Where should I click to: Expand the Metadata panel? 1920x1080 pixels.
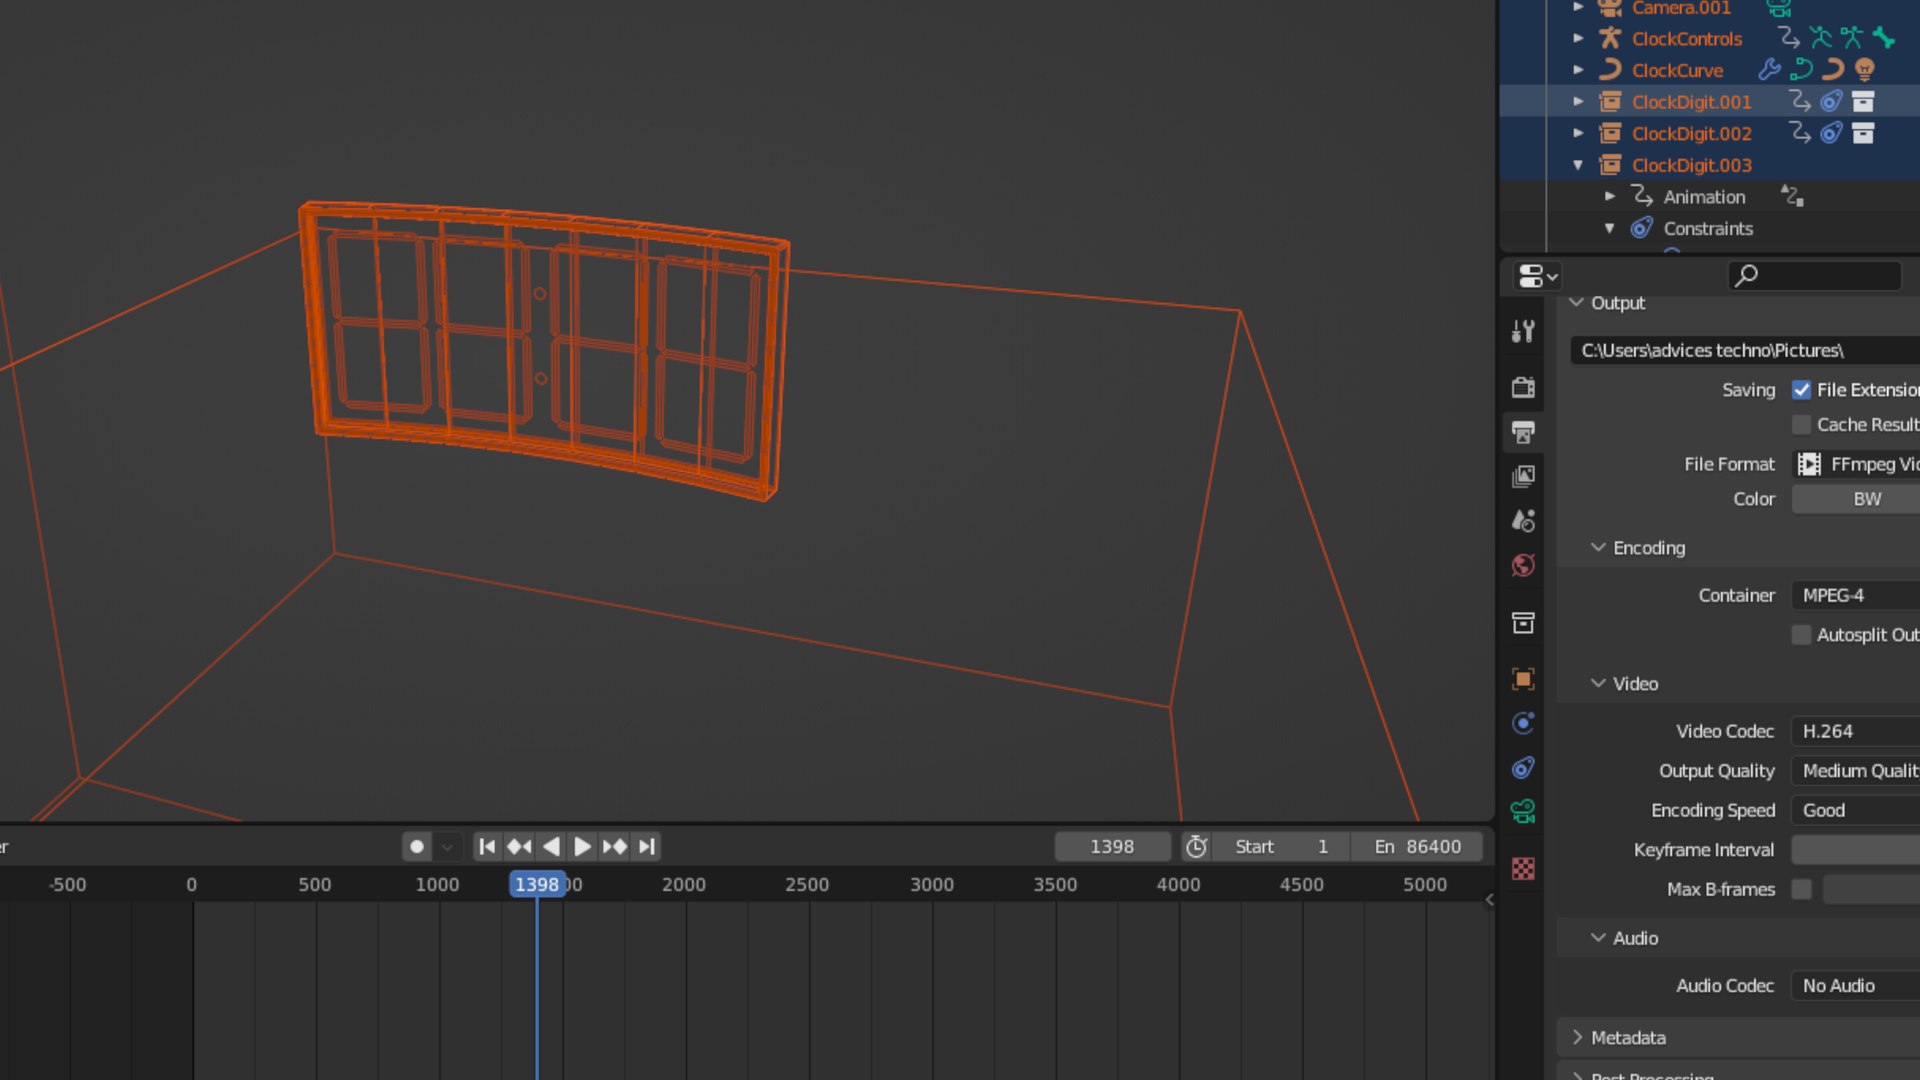[1627, 1038]
